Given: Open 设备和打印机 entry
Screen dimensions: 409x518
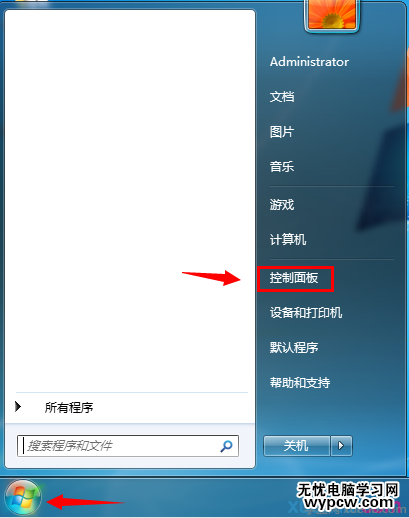Looking at the screenshot, I should (x=306, y=313).
